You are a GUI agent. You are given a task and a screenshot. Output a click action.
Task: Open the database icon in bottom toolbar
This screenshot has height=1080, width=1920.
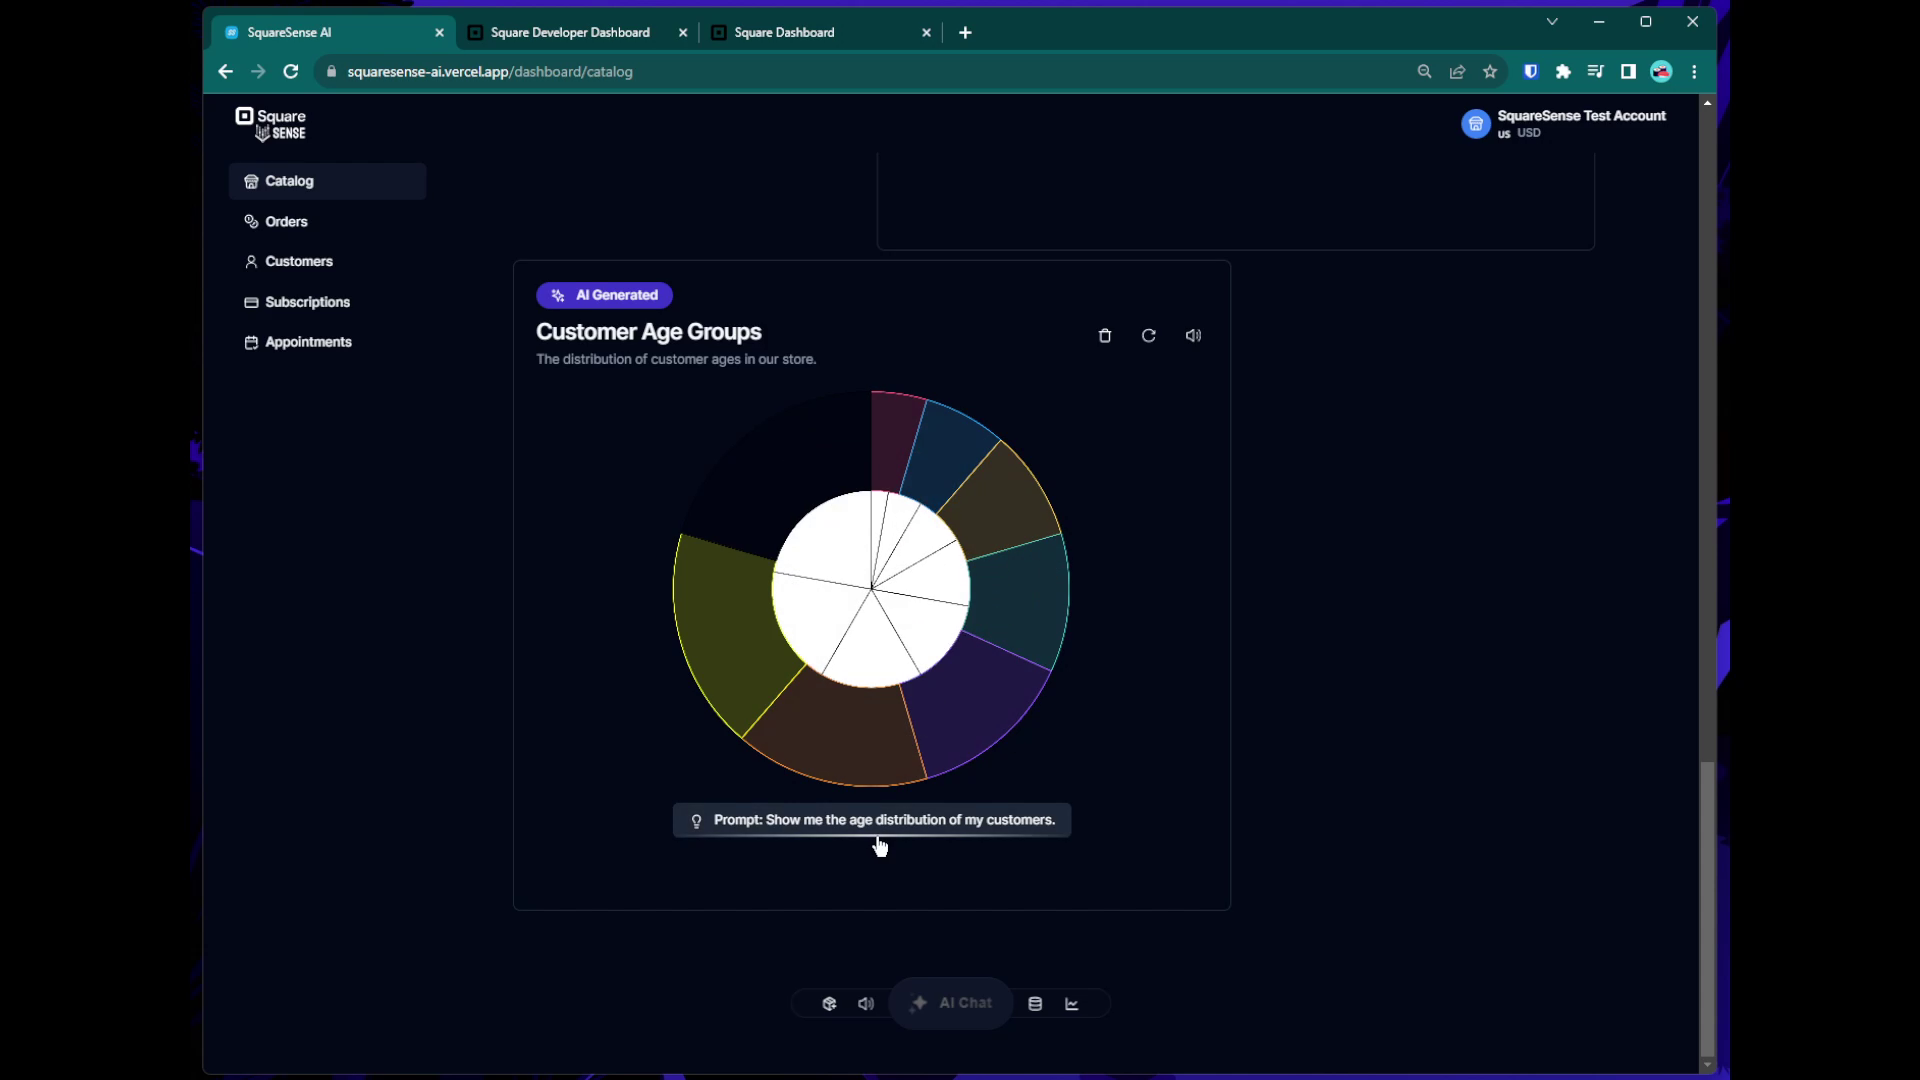(x=1035, y=1004)
